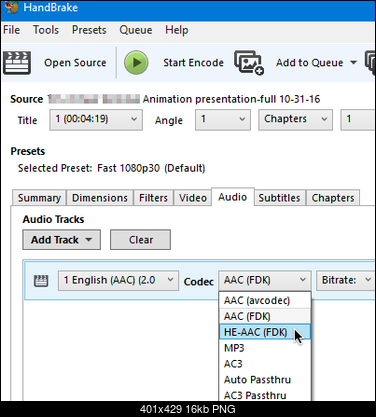Open the Tools menu
This screenshot has height=417, width=376.
pos(46,30)
